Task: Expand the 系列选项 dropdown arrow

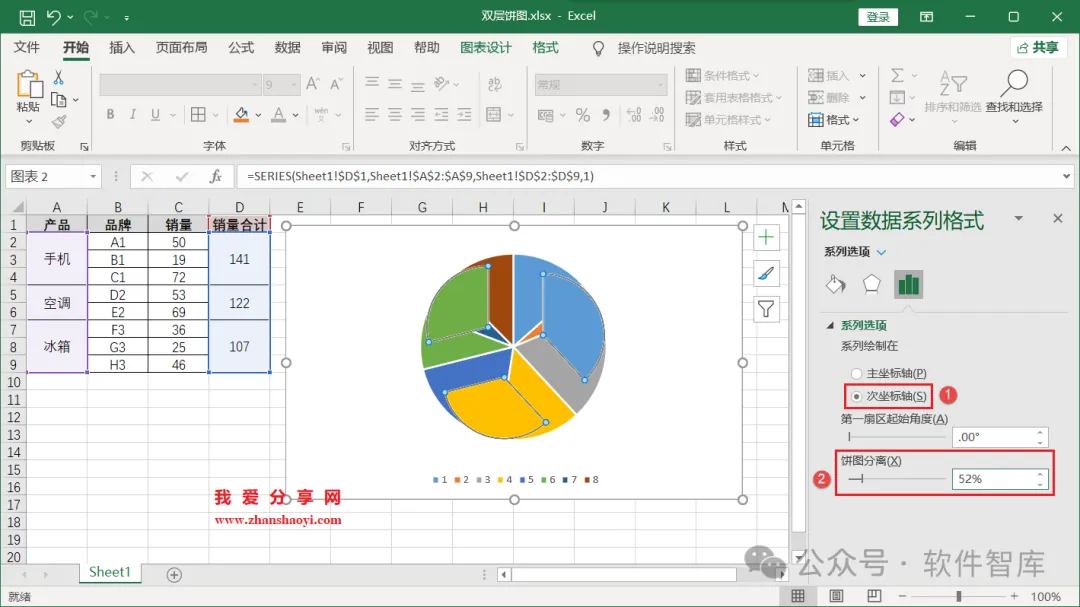Action: click(881, 252)
